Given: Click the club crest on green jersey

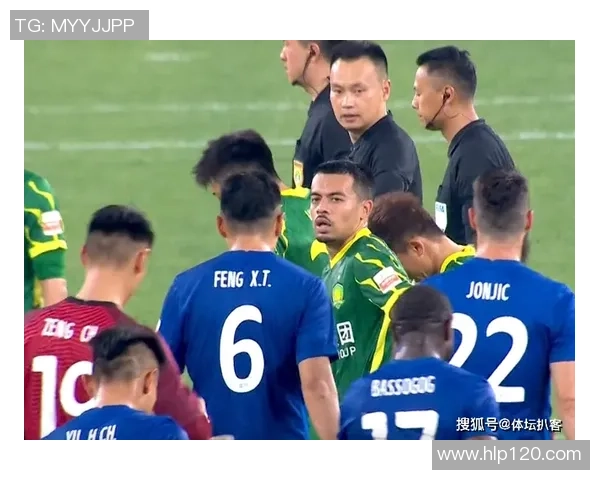Looking at the screenshot, I should 338,294.
